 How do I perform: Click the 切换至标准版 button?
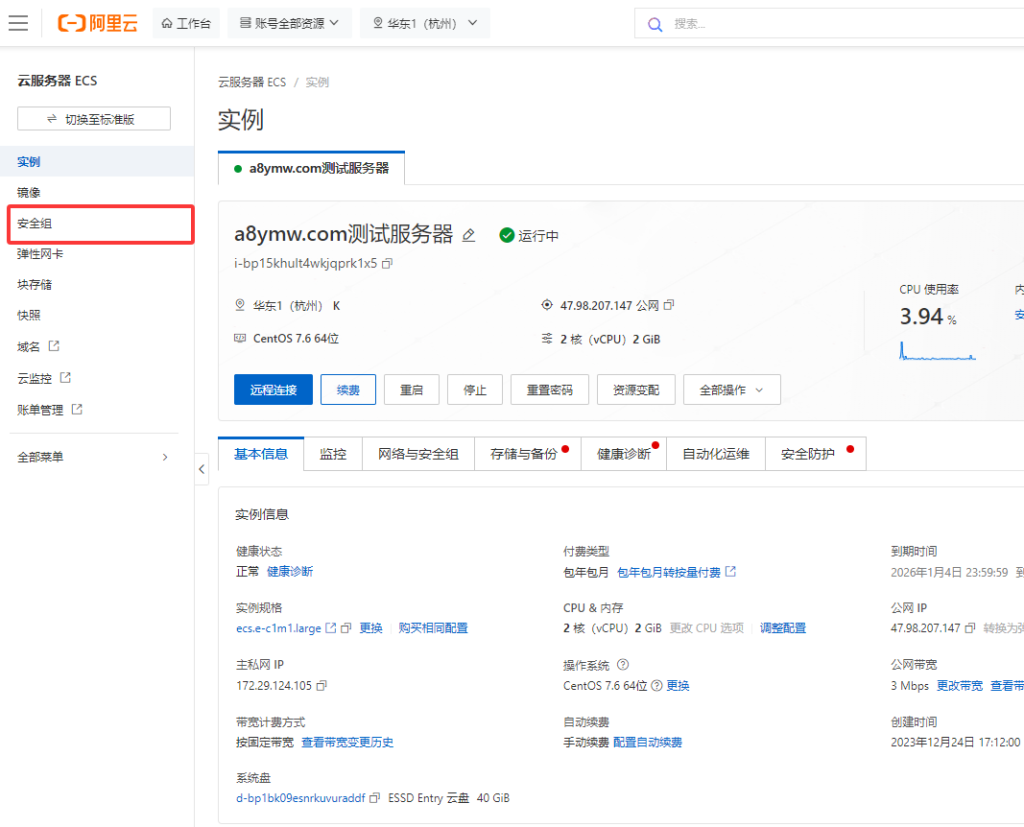point(93,118)
